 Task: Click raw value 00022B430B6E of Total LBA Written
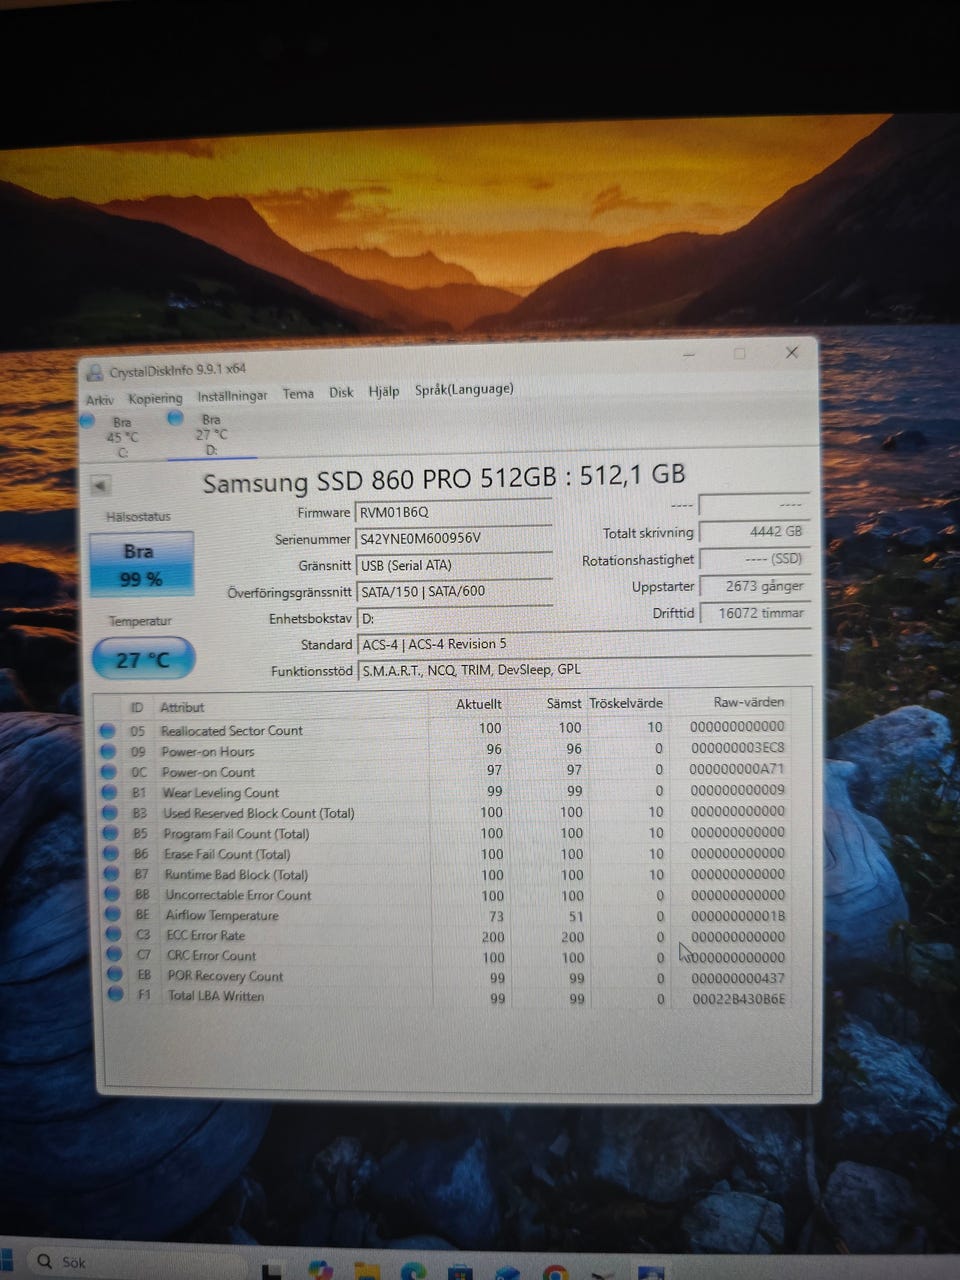[739, 998]
